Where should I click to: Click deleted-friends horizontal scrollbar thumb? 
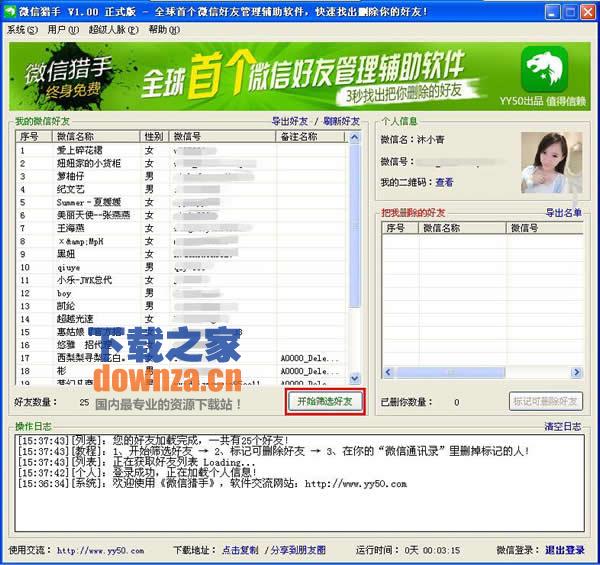coord(450,372)
